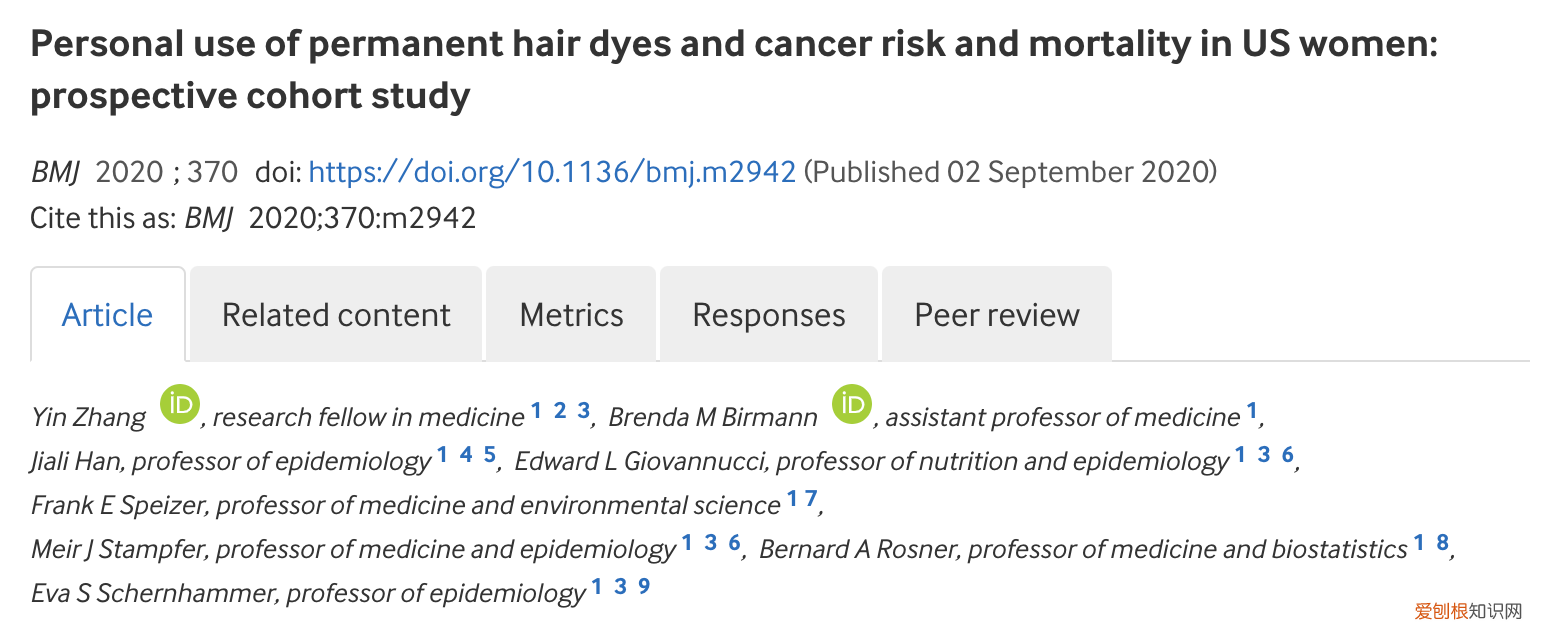Click affiliation 9 after Eva S Schernhammer
The height and width of the screenshot is (630, 1548).
click(644, 586)
